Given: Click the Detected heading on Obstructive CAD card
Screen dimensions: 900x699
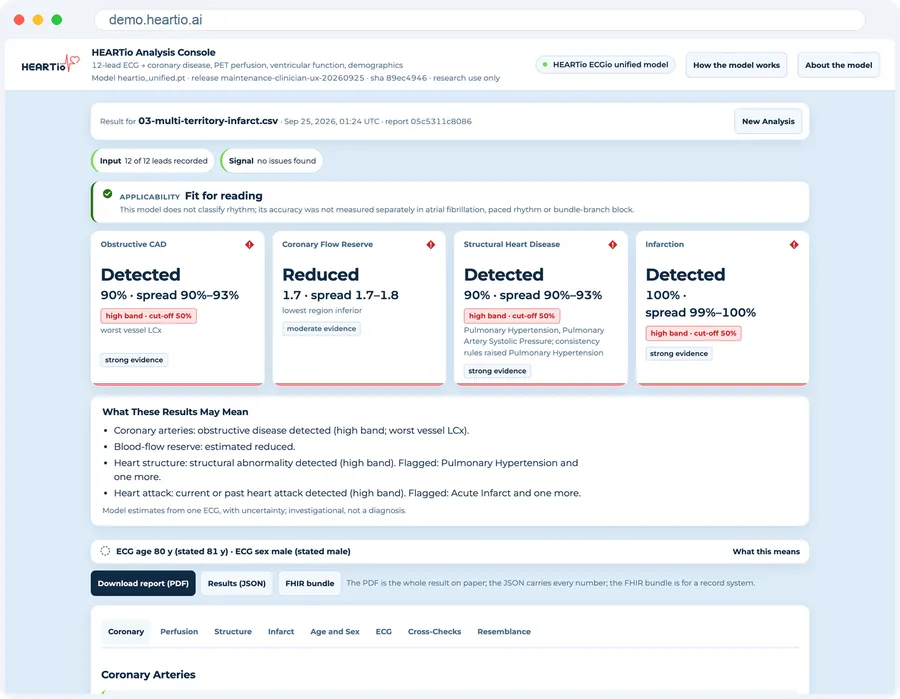Looking at the screenshot, I should [141, 274].
